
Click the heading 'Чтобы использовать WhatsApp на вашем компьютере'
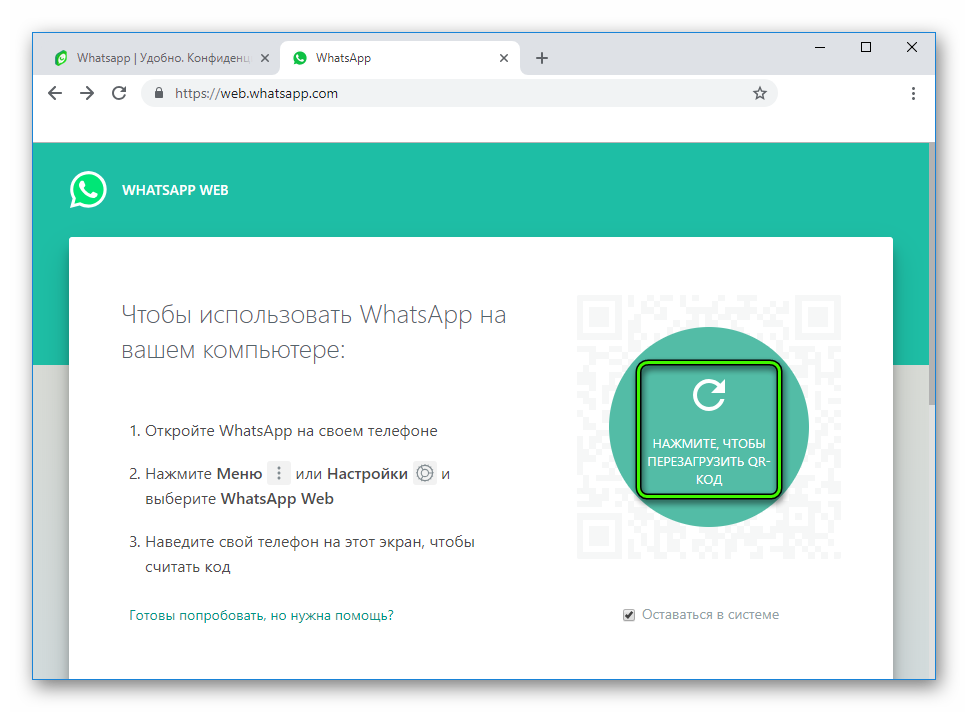tap(314, 332)
